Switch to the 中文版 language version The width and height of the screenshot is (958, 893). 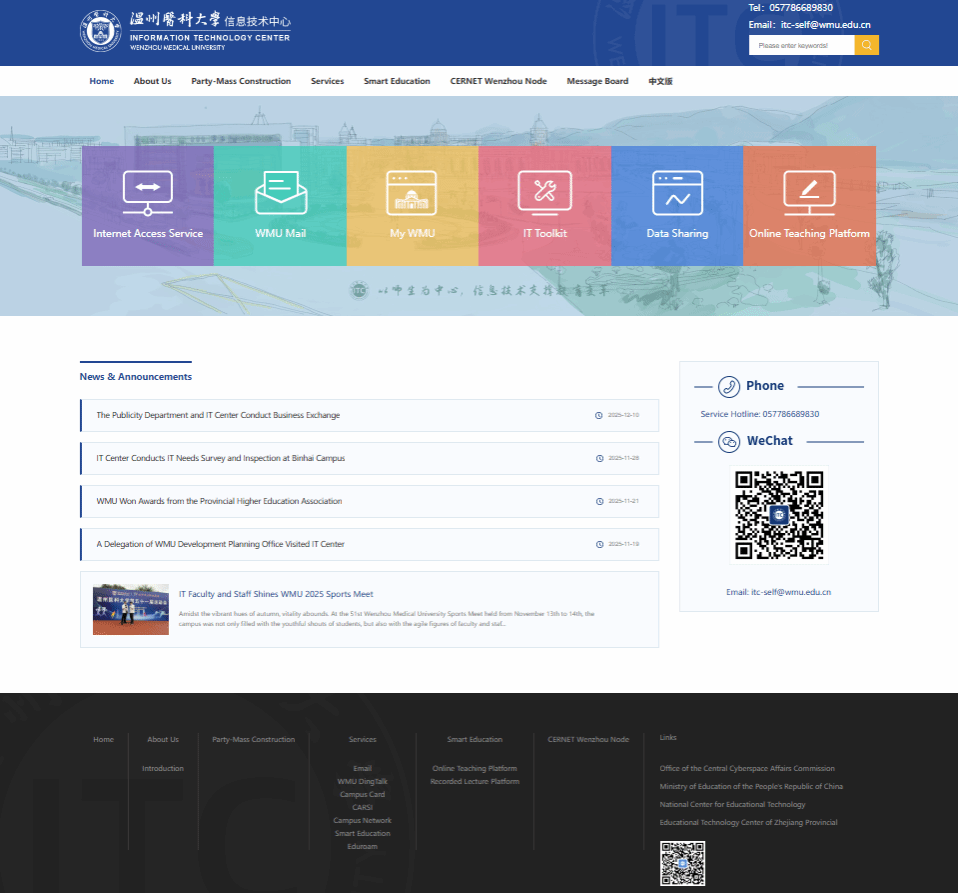pos(660,81)
